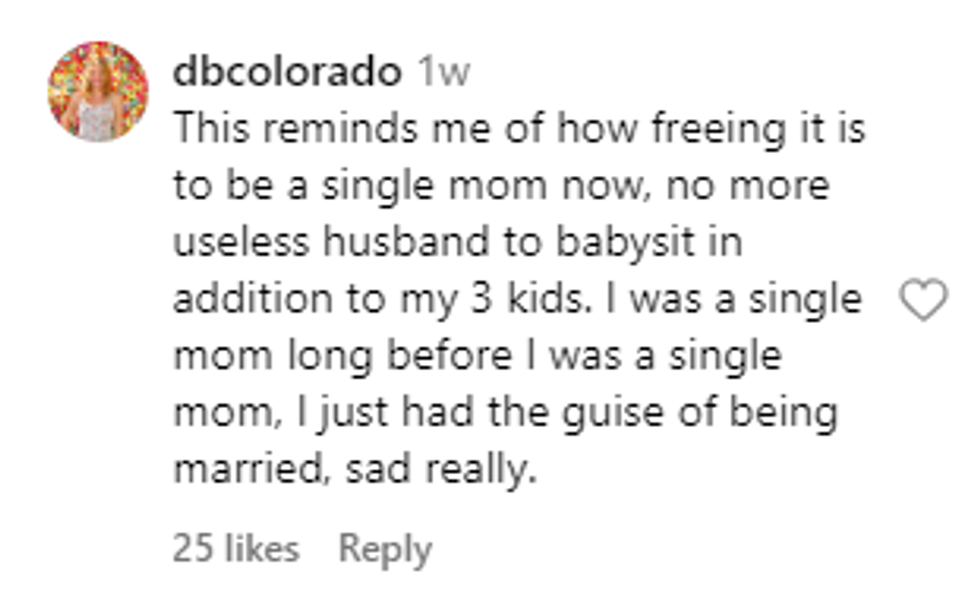Screen dimensions: 980x608
Task: Open dbcolorado's profile picture
Action: [97, 91]
